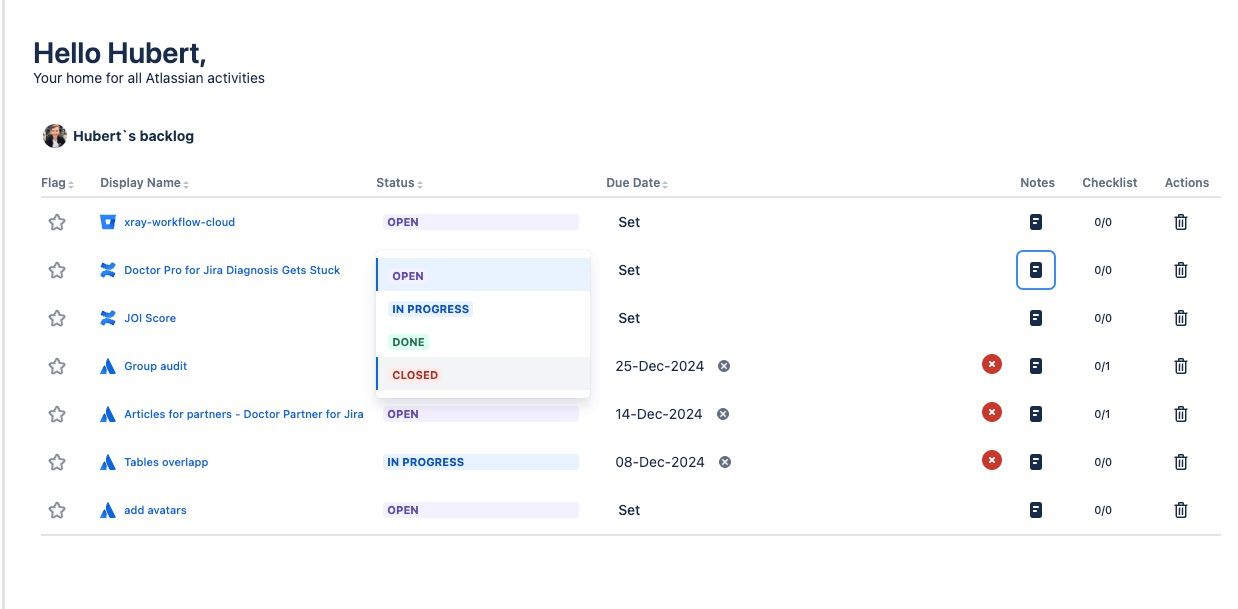Viewport: 1238px width, 609px height.
Task: Open status dropdown for Articles for partners
Action: click(x=481, y=414)
